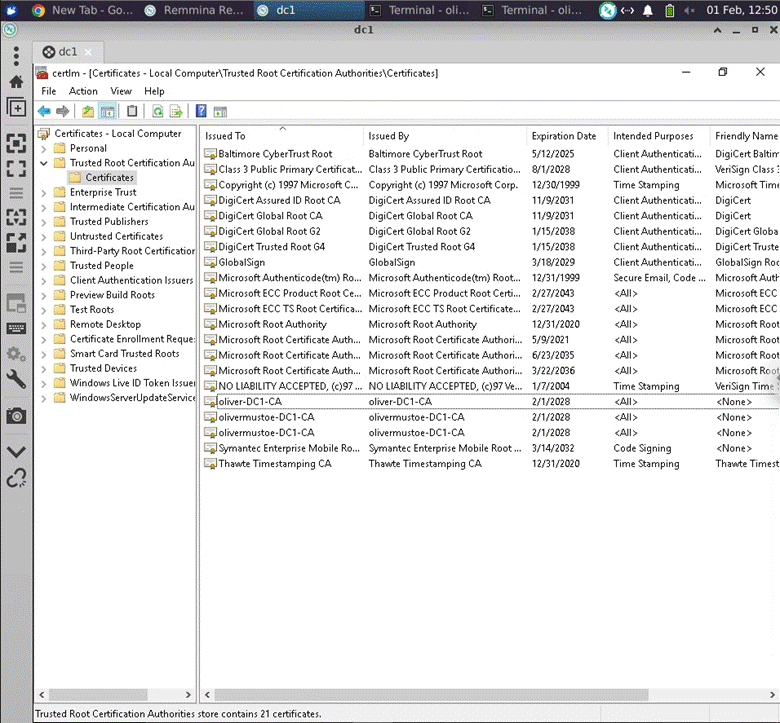This screenshot has width=780, height=723.
Task: Select DigiCert Trusted Root G4 certificate
Action: (x=272, y=247)
